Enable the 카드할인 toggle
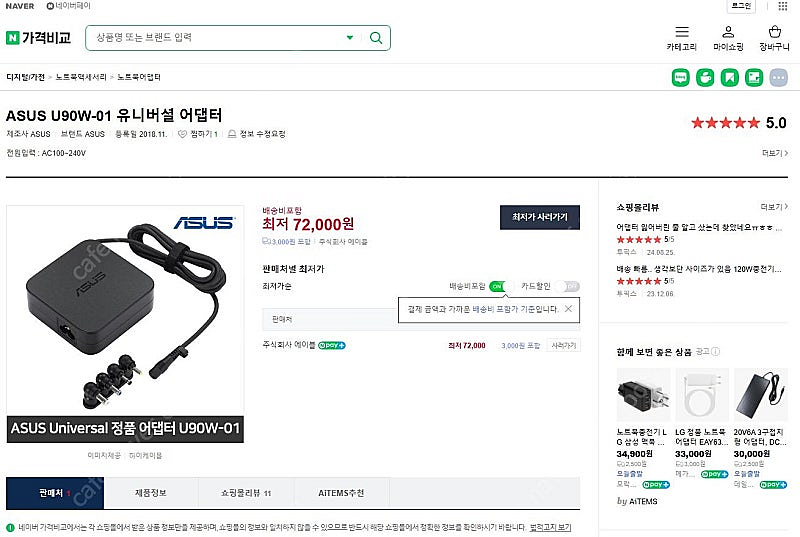The width and height of the screenshot is (800, 537). coord(571,287)
